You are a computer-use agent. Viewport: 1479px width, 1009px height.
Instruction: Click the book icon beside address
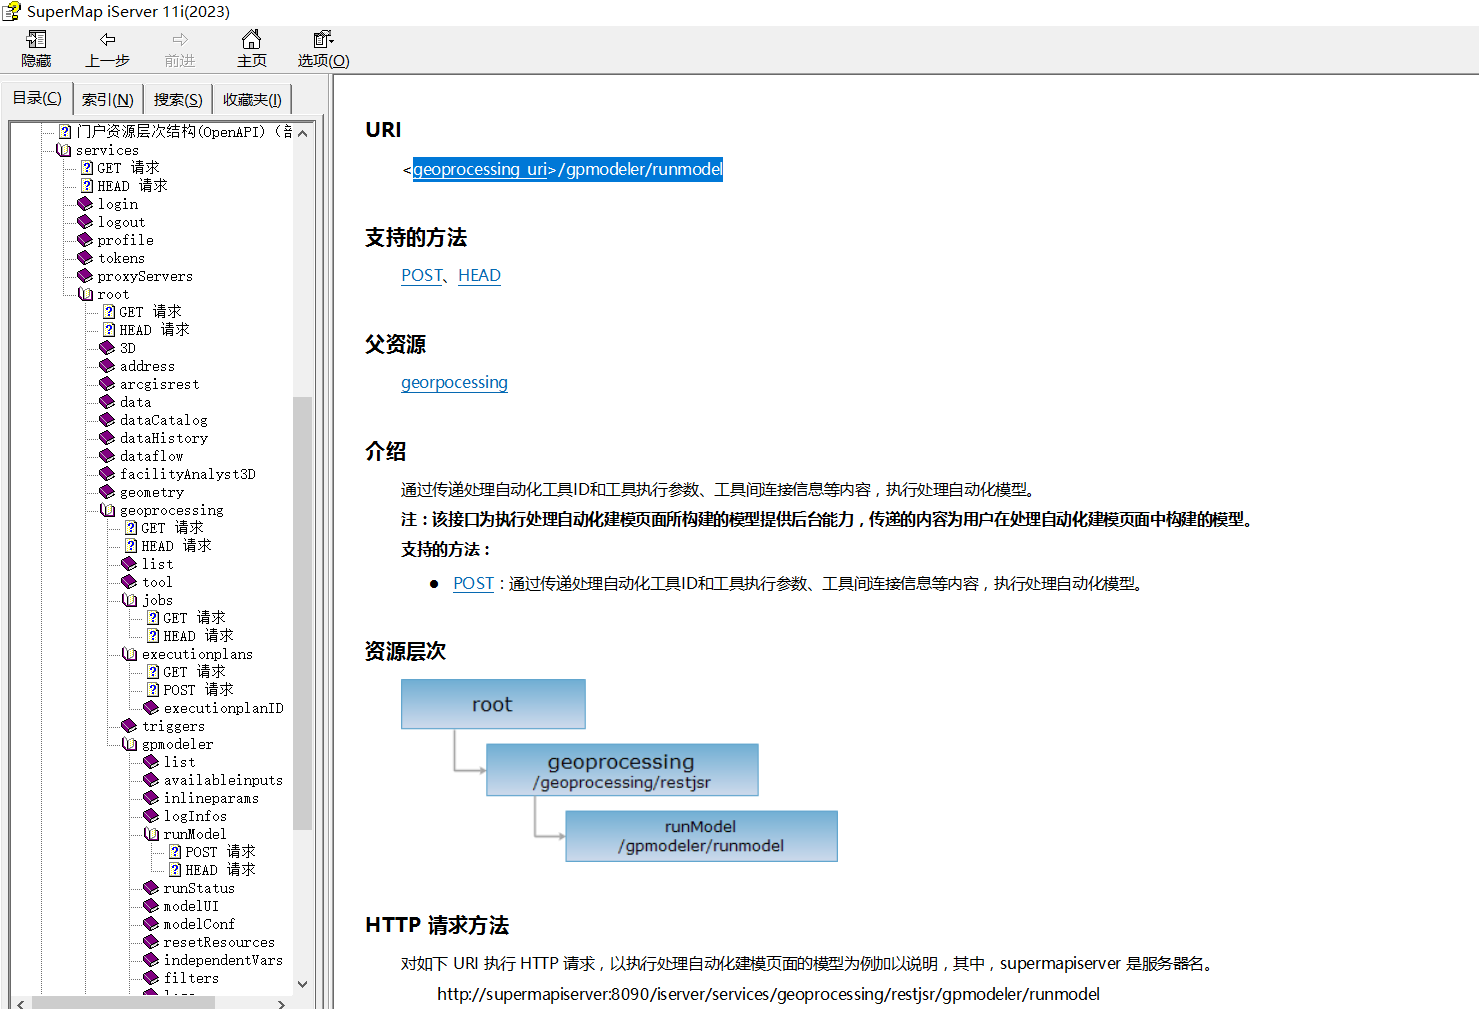[x=108, y=366]
